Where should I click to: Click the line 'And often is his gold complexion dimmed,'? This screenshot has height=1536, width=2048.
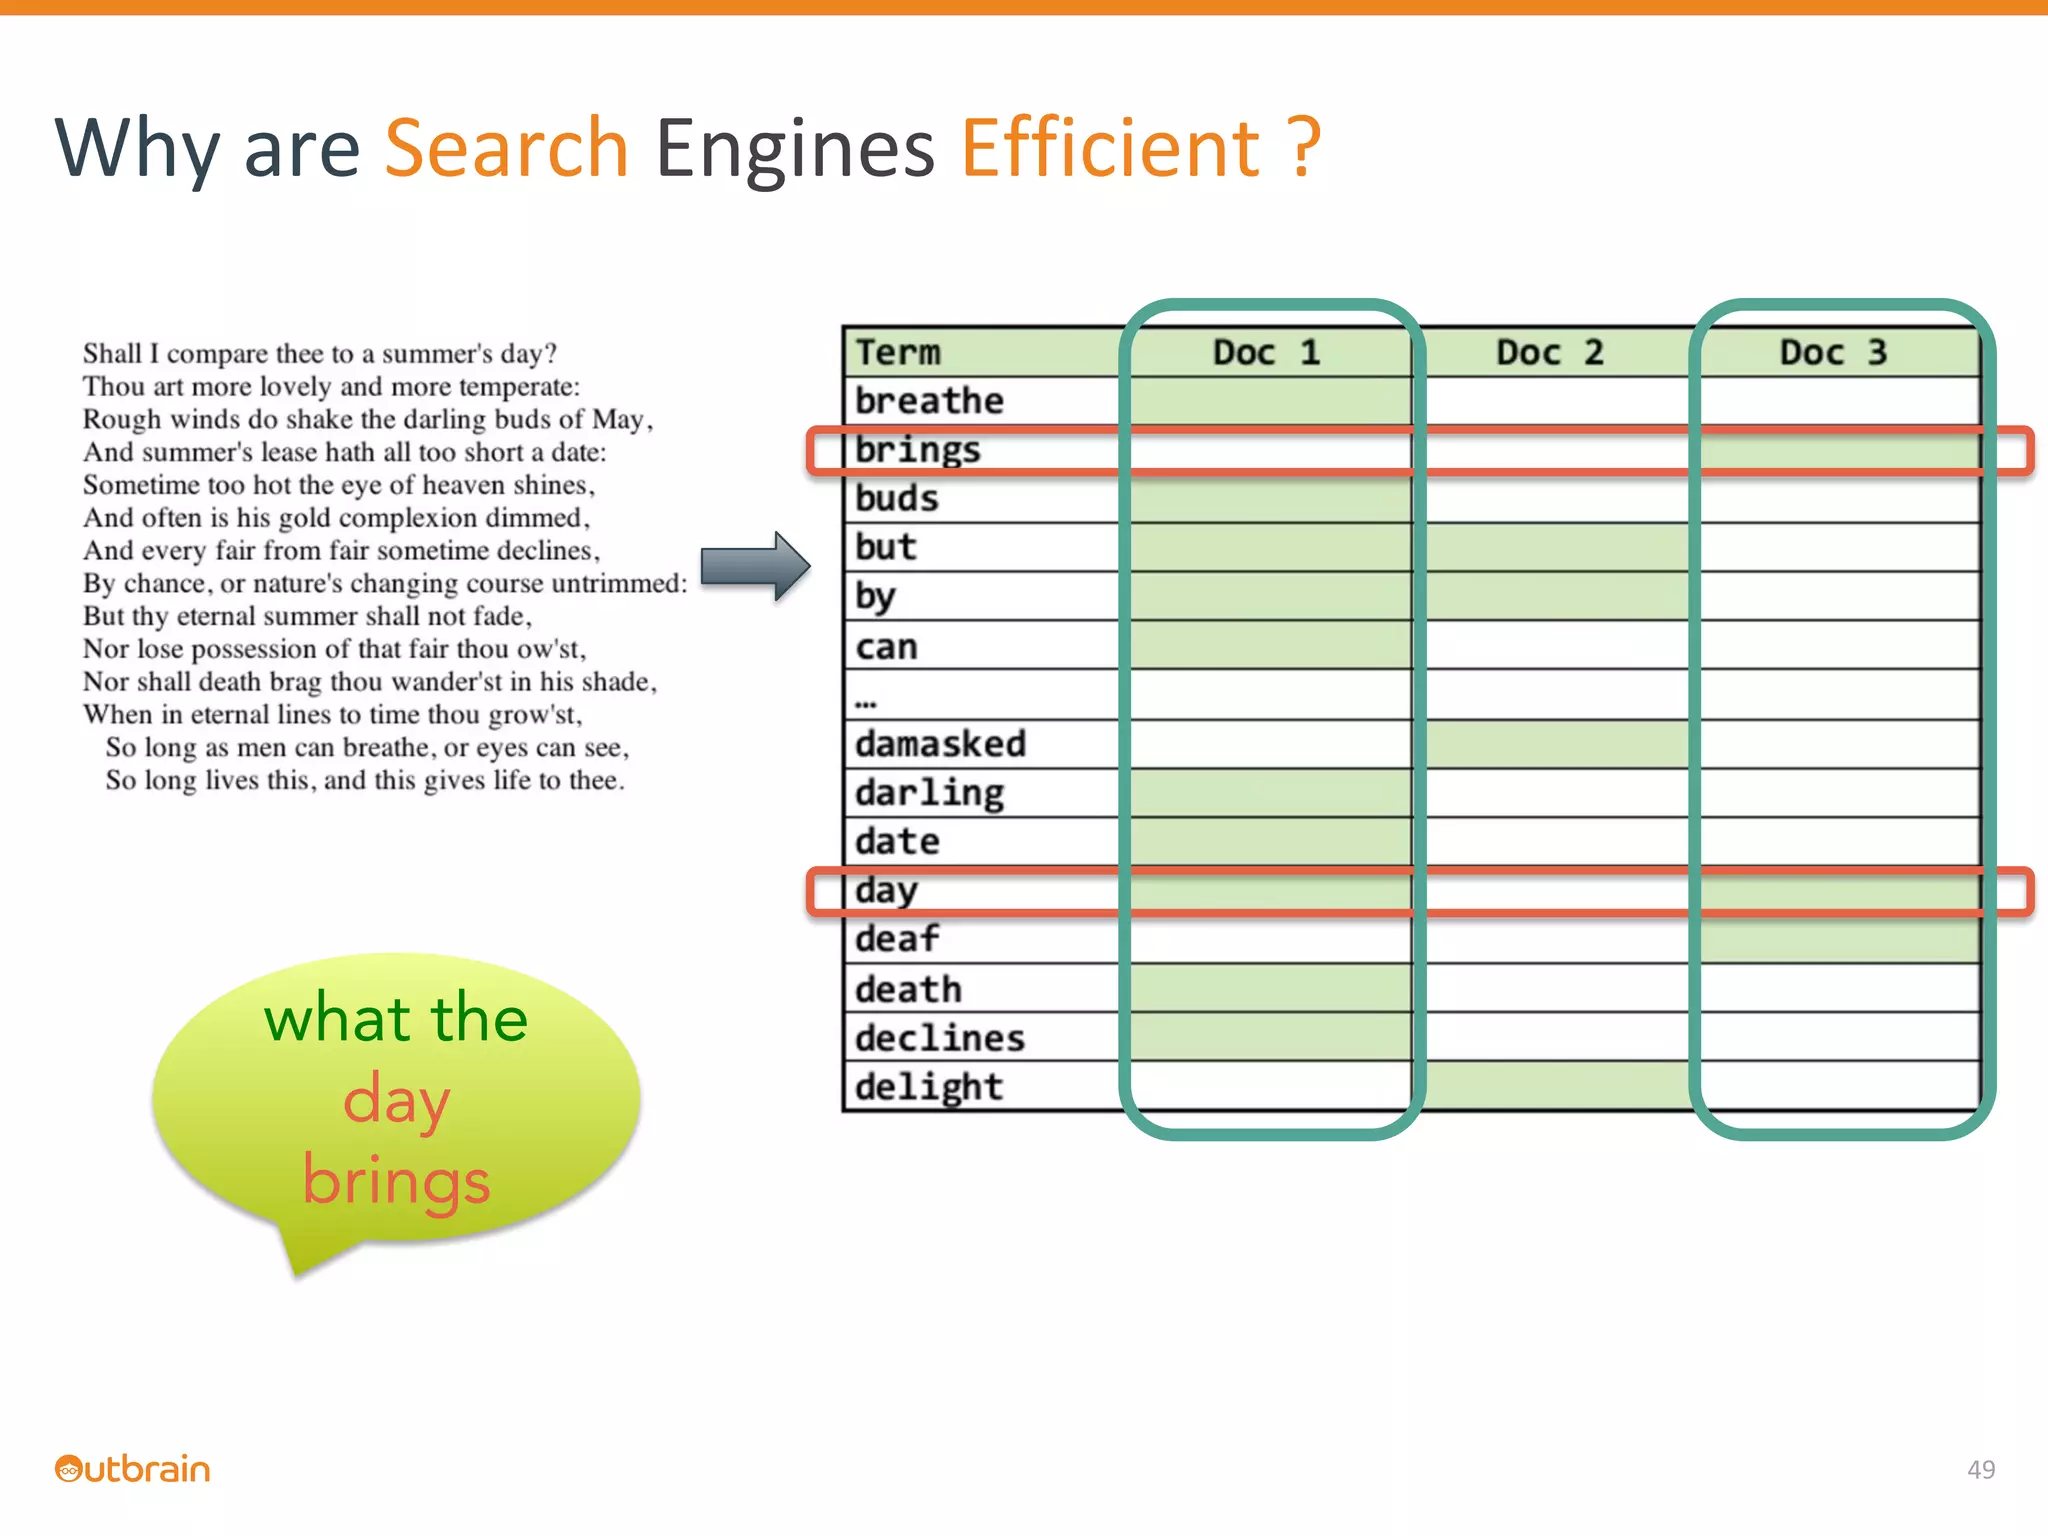tap(337, 518)
